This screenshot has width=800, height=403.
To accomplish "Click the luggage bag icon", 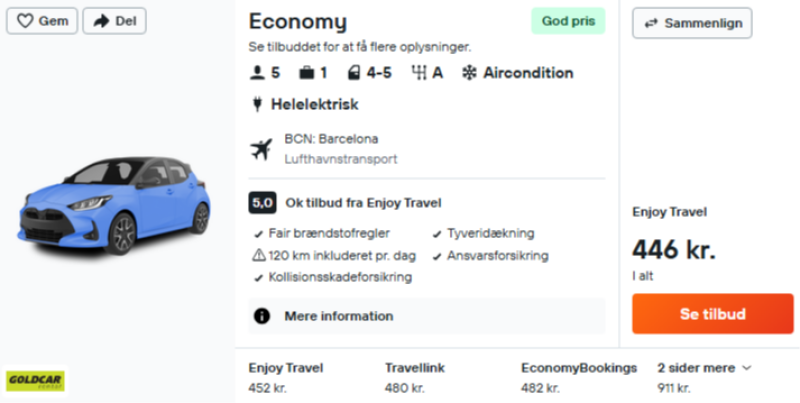I will (307, 73).
